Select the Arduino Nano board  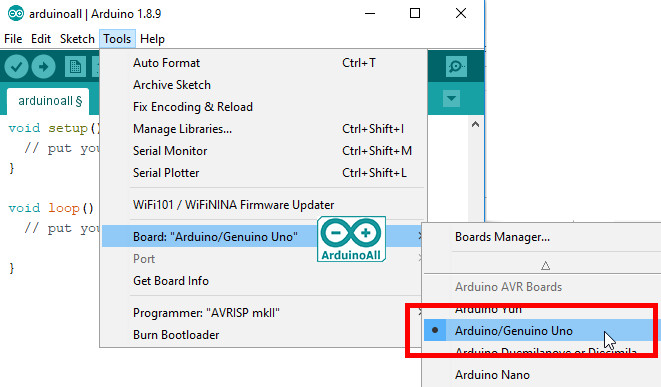[x=543, y=374]
